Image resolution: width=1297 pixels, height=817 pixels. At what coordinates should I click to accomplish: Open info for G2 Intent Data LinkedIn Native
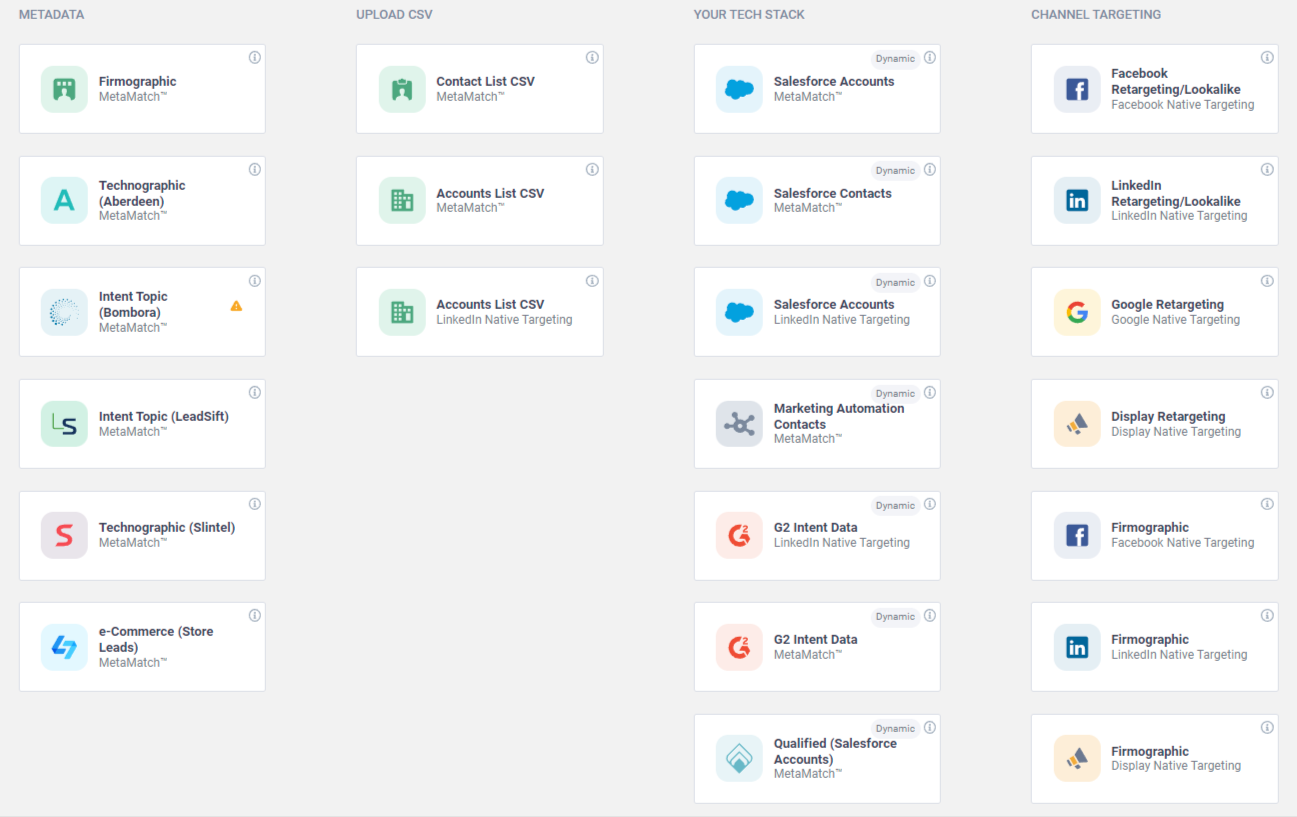[930, 504]
